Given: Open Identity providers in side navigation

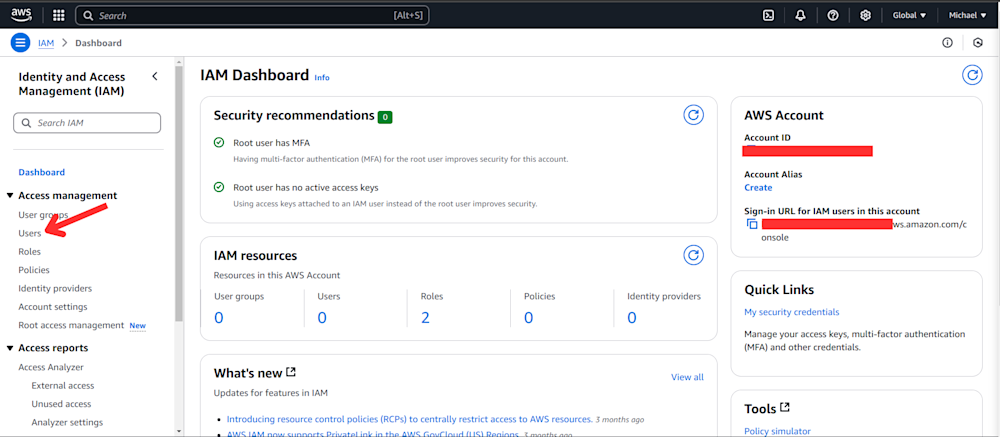Looking at the screenshot, I should [x=55, y=288].
